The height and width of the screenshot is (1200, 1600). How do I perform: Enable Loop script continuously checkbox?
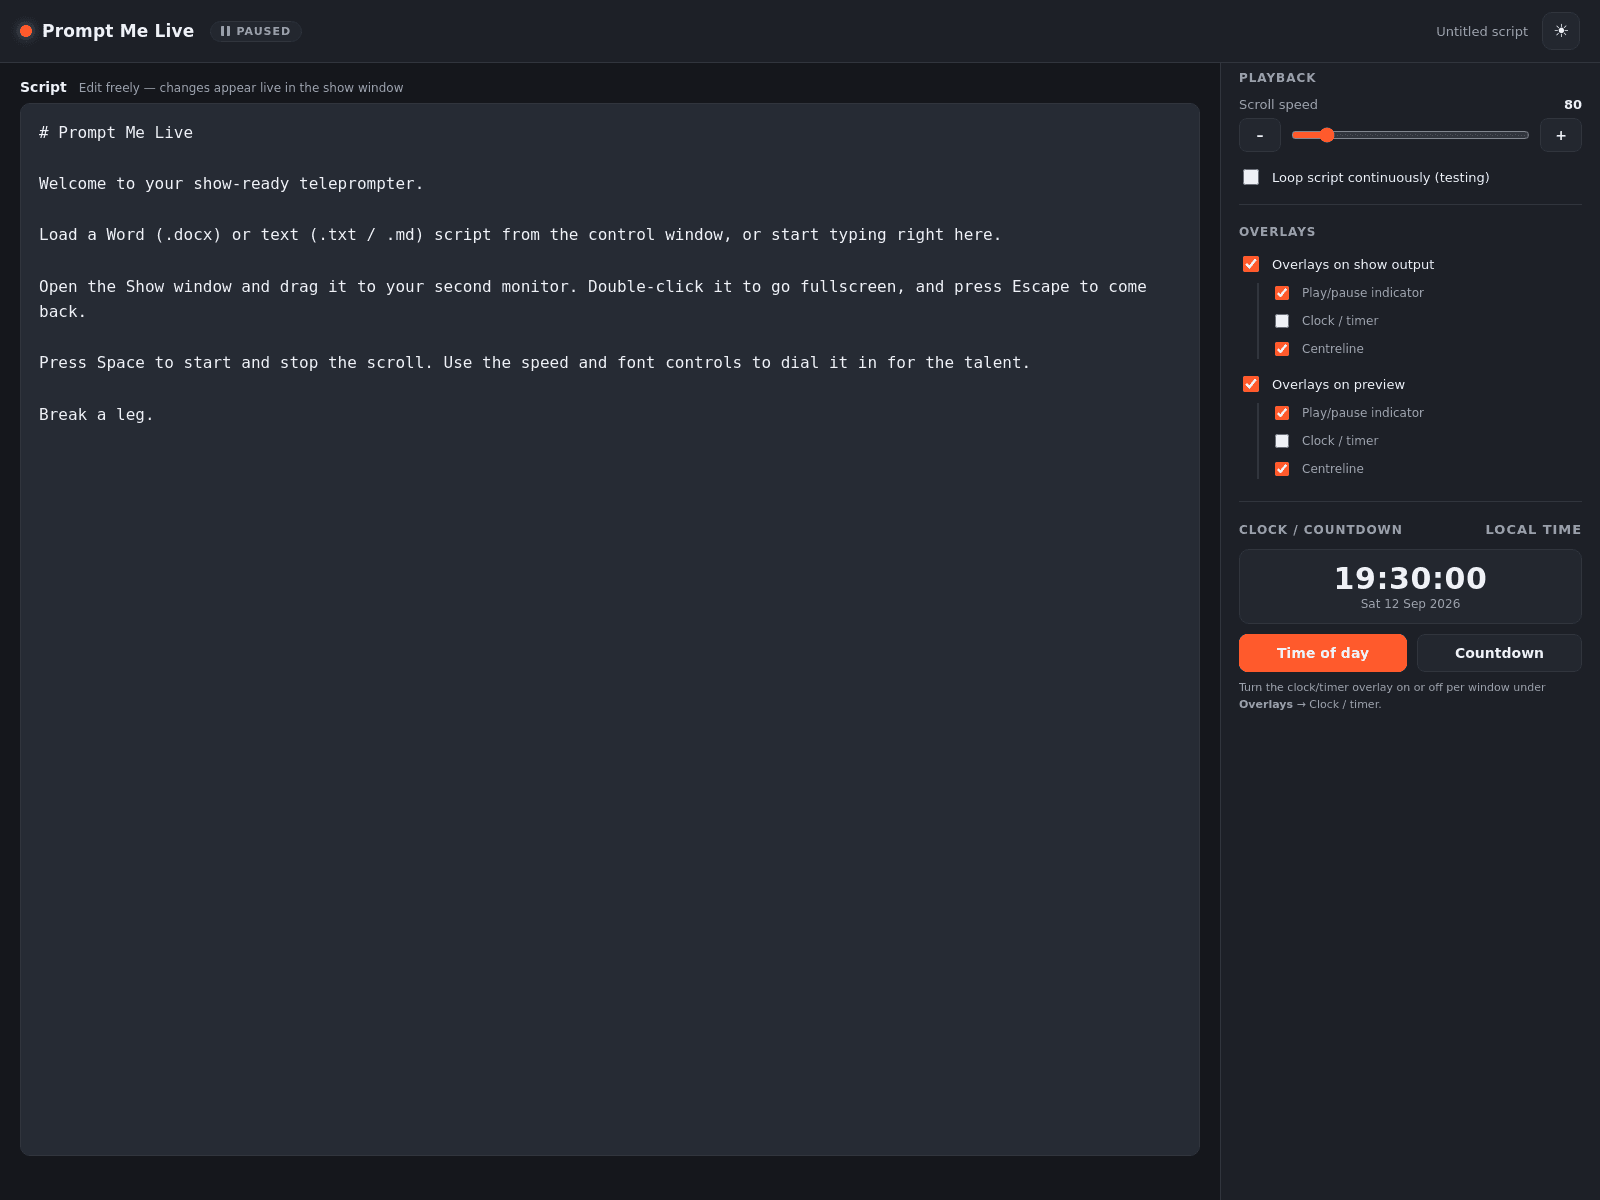[x=1251, y=177]
